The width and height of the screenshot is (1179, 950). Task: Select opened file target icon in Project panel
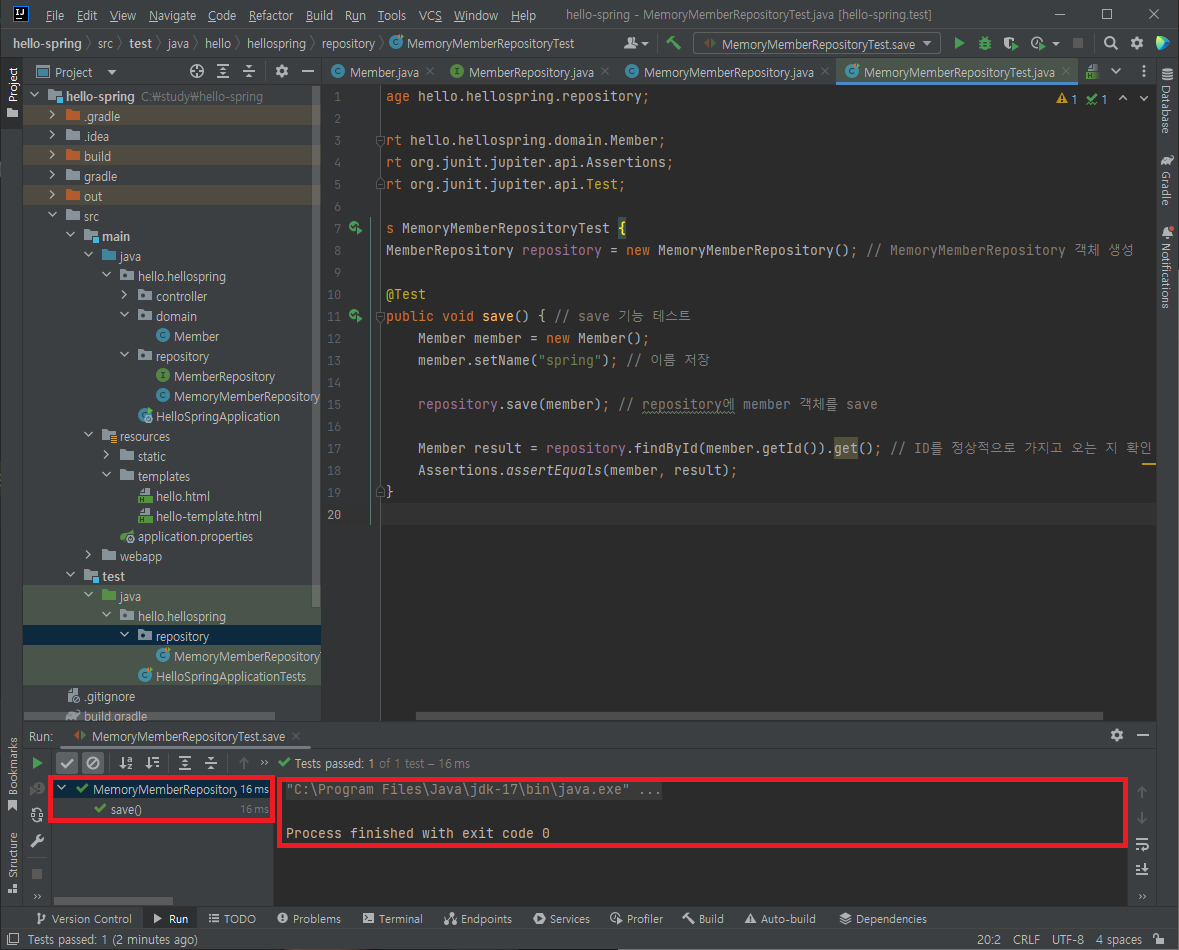197,71
